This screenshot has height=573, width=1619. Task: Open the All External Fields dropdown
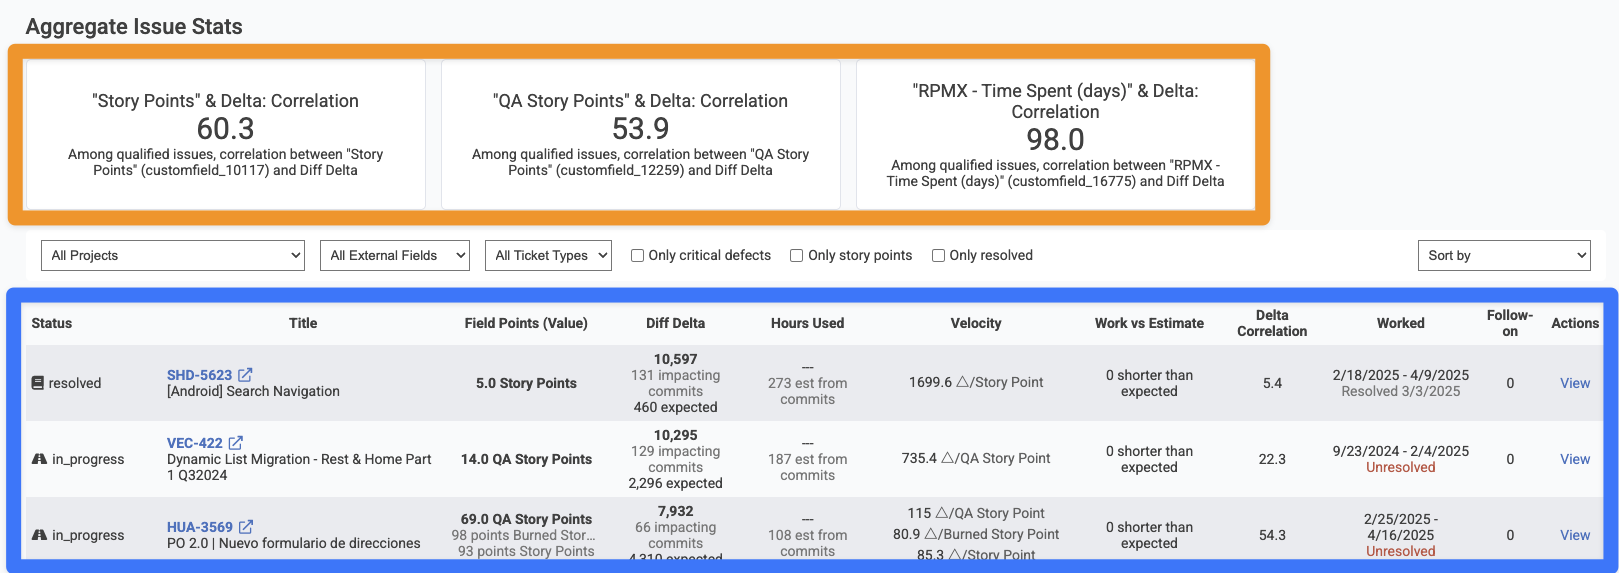click(395, 256)
